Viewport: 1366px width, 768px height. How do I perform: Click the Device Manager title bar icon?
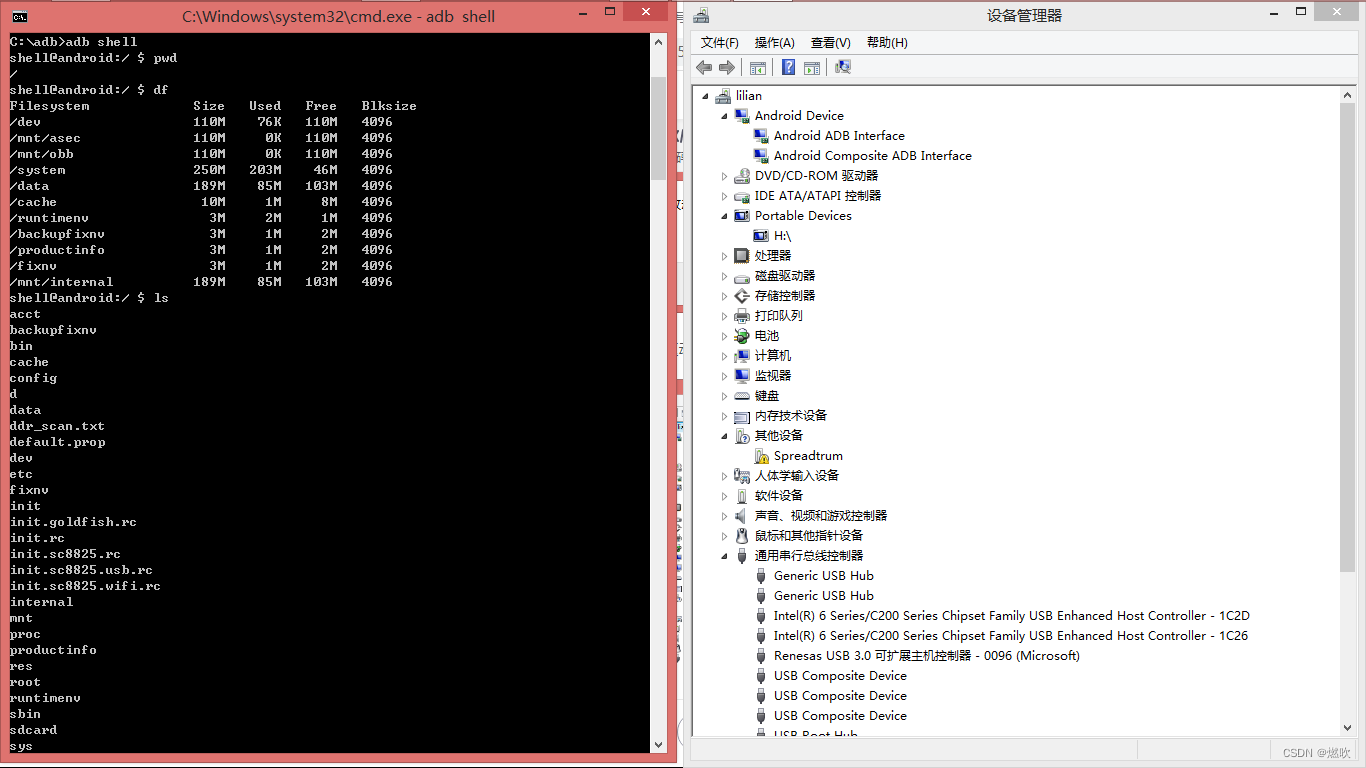click(701, 15)
